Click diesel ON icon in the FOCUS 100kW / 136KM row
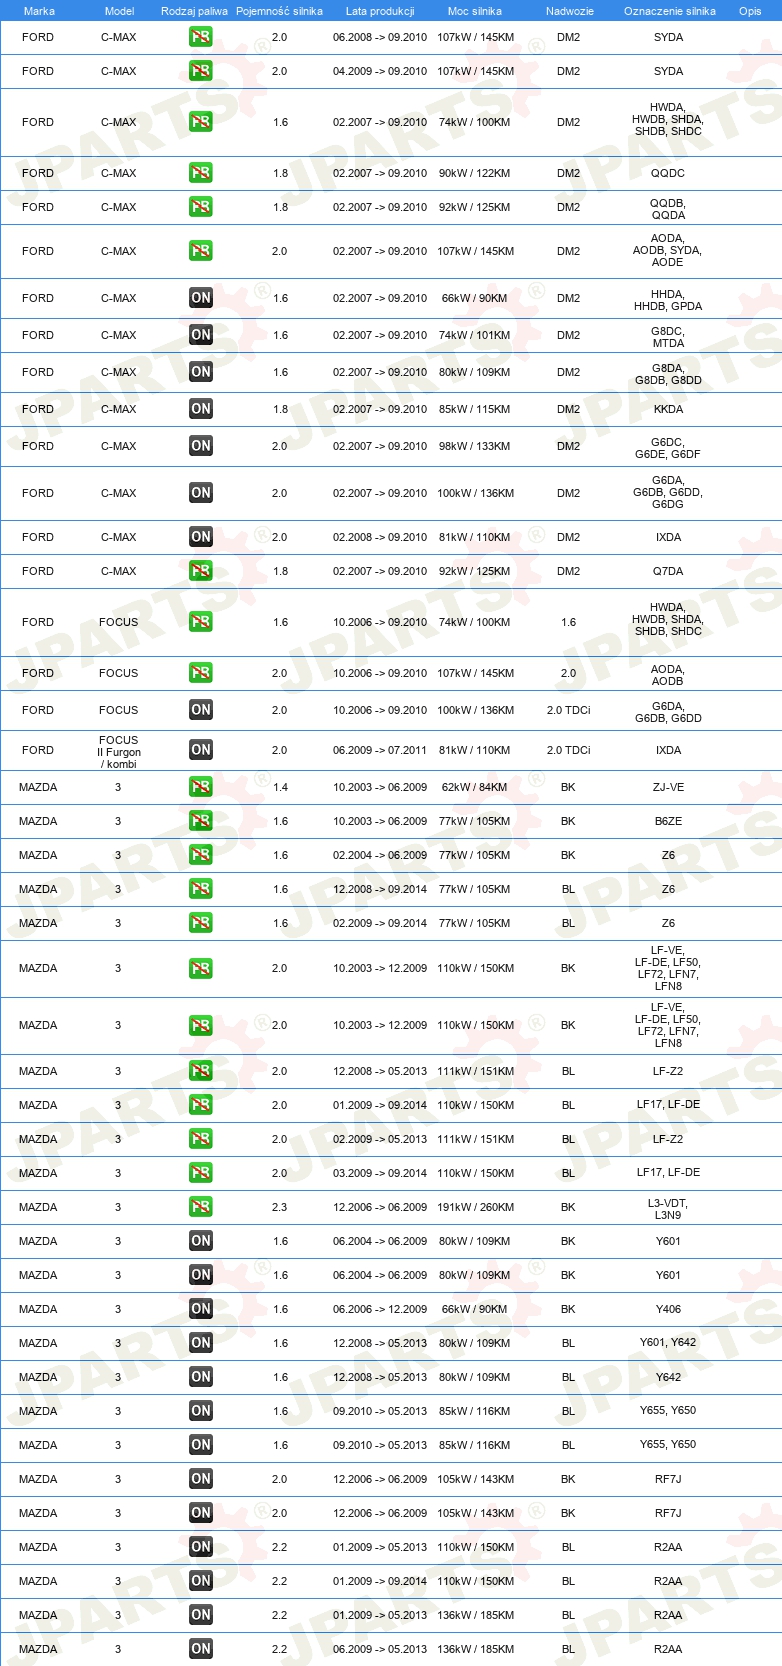 point(201,710)
